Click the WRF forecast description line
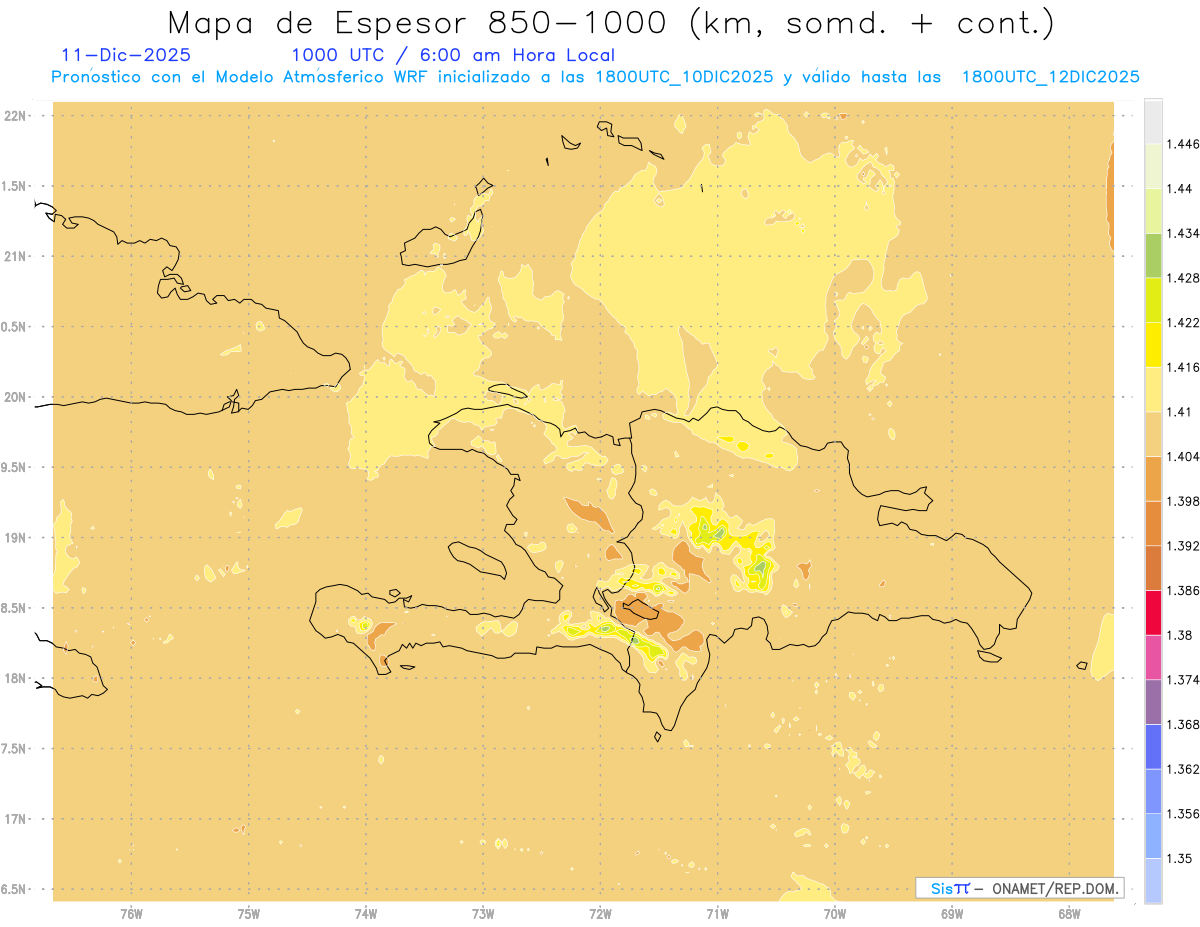The image size is (1200, 927). [x=596, y=77]
